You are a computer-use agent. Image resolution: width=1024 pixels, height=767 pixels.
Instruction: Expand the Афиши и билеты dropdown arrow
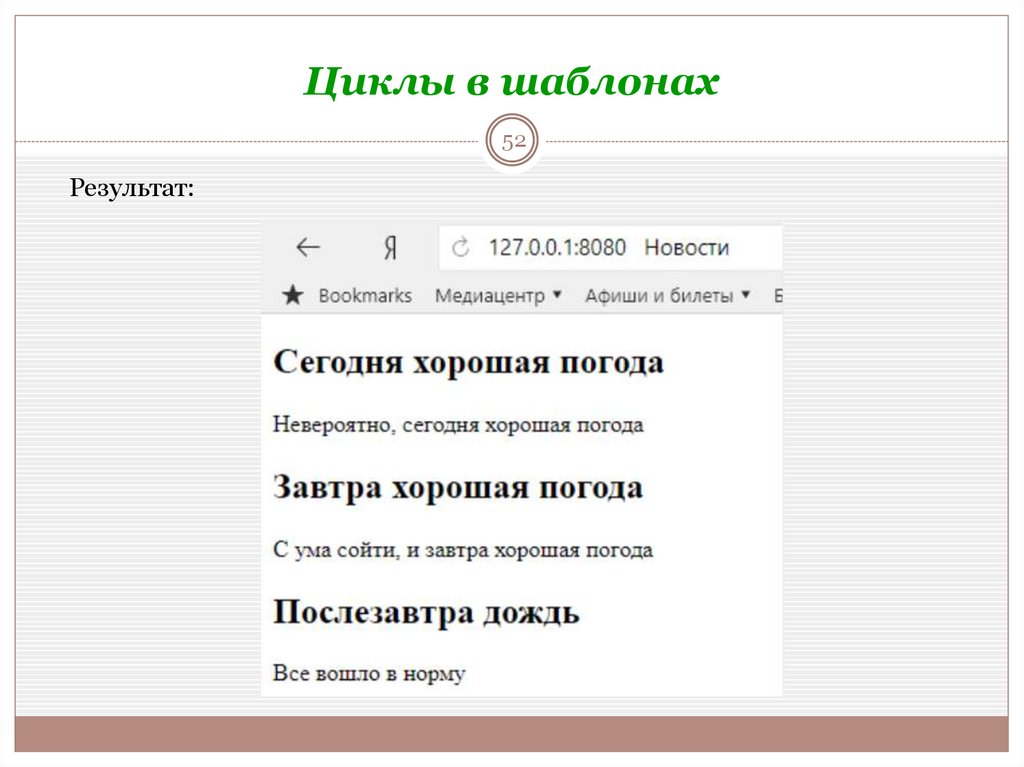coord(744,295)
